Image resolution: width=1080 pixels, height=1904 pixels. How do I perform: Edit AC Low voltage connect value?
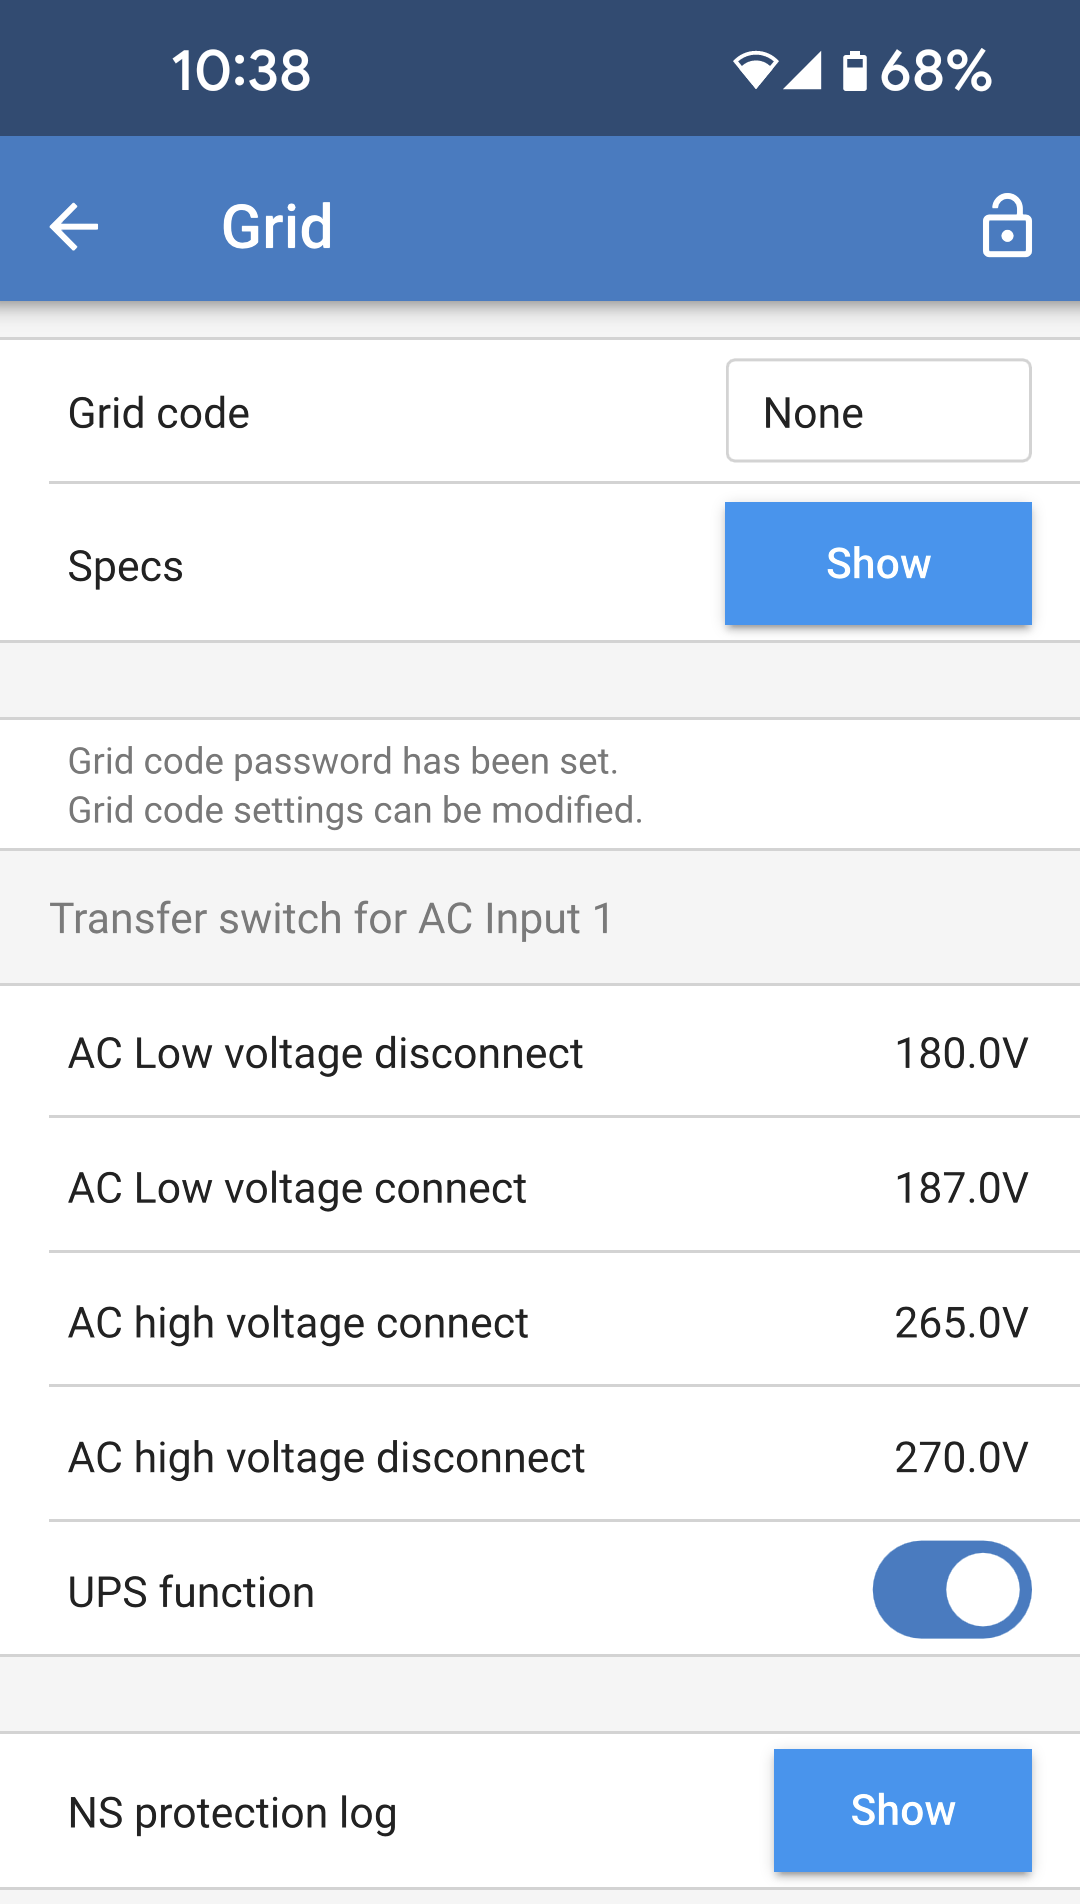pyautogui.click(x=960, y=1188)
